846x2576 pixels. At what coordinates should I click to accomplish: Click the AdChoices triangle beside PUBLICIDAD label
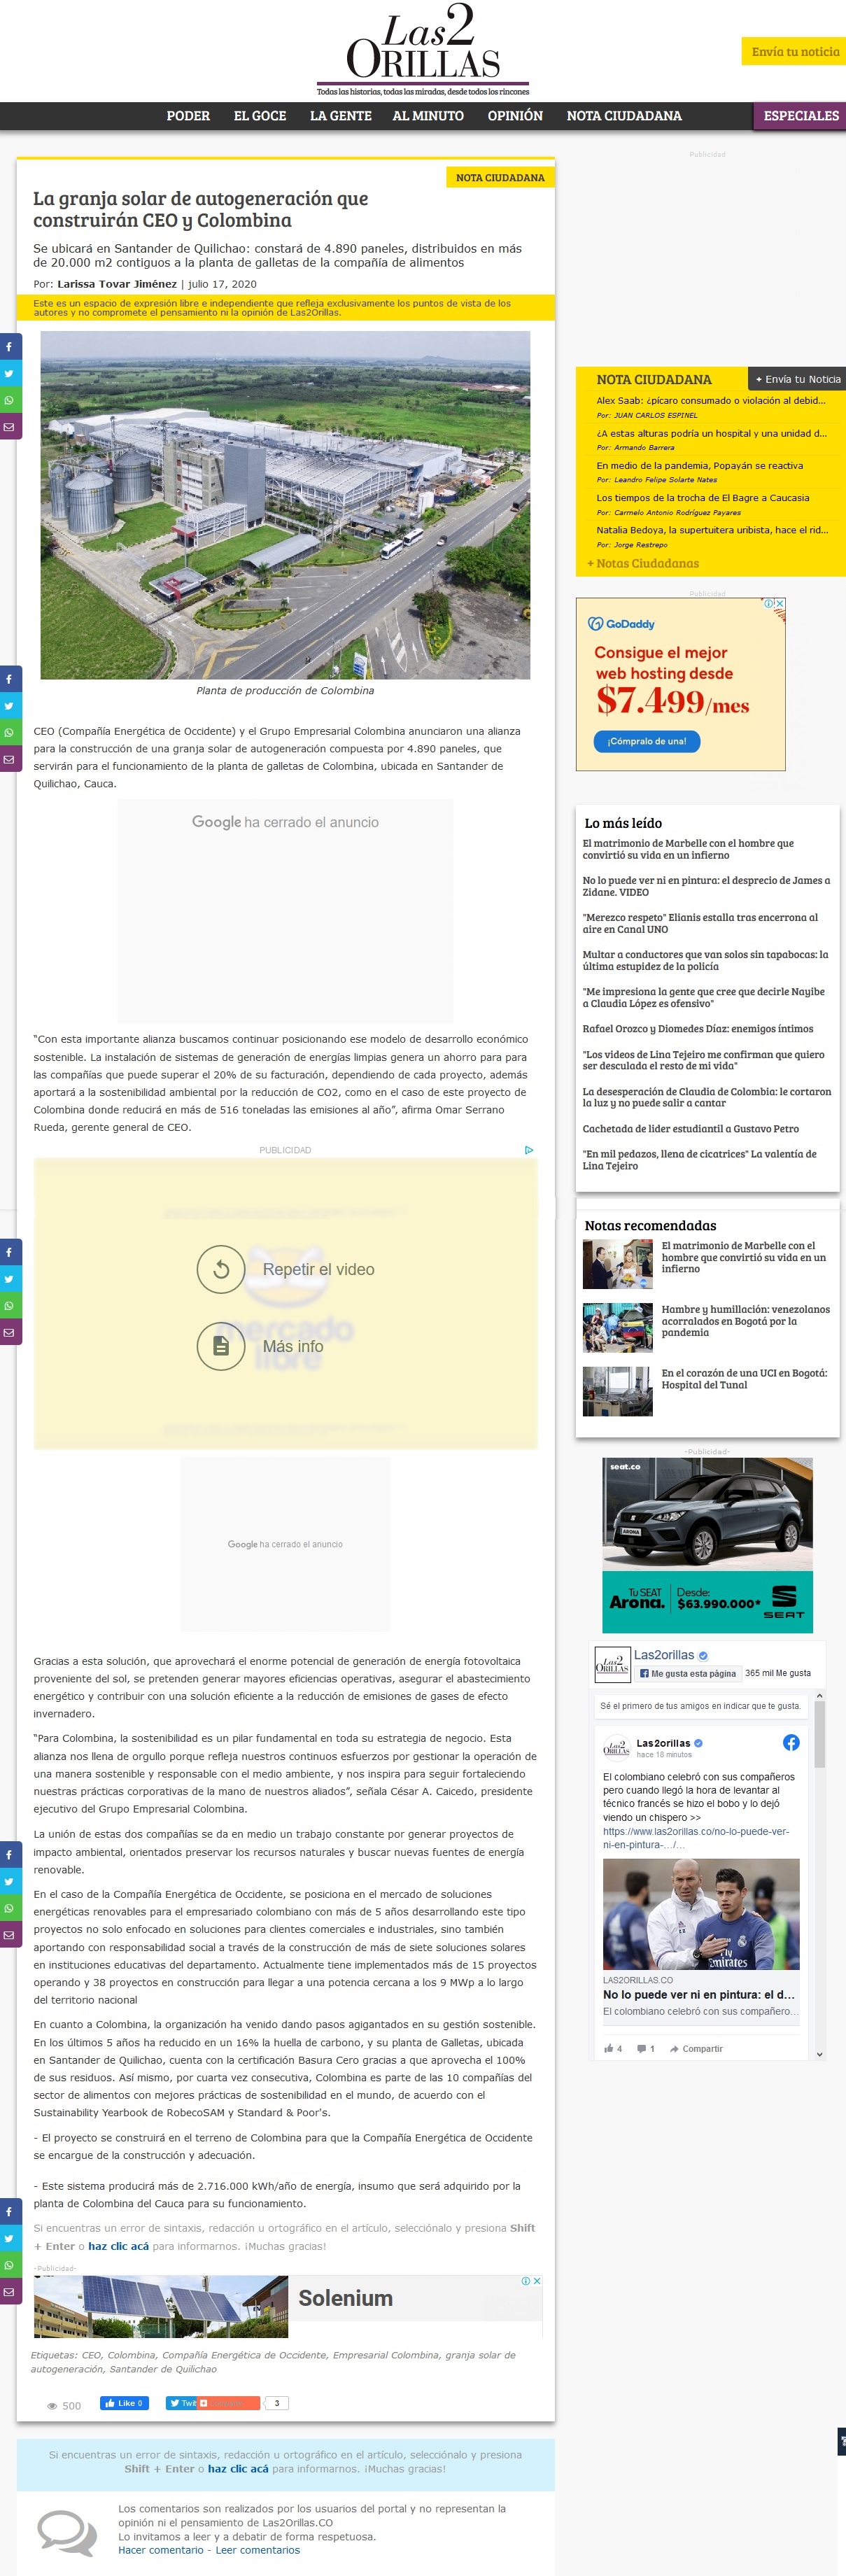point(529,1150)
